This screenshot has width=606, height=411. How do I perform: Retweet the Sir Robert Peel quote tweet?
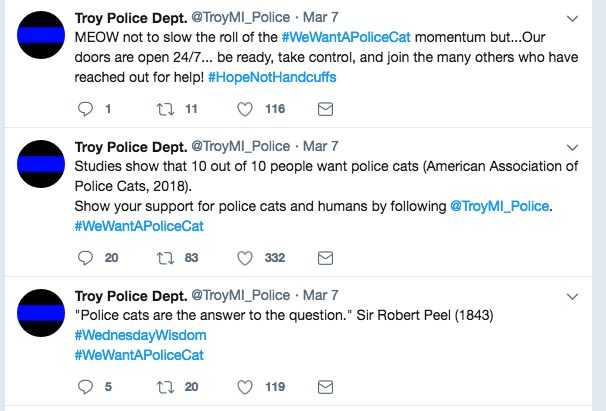[x=165, y=387]
